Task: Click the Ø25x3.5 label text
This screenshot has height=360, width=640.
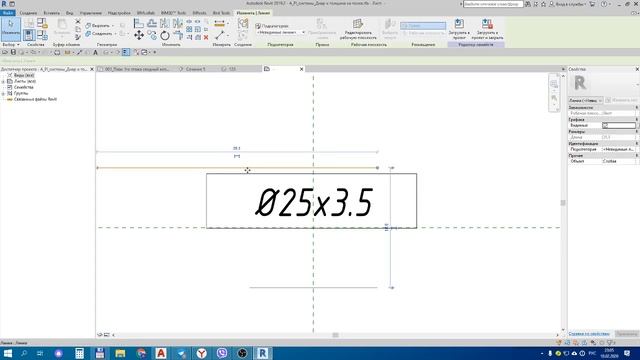Action: pos(314,202)
